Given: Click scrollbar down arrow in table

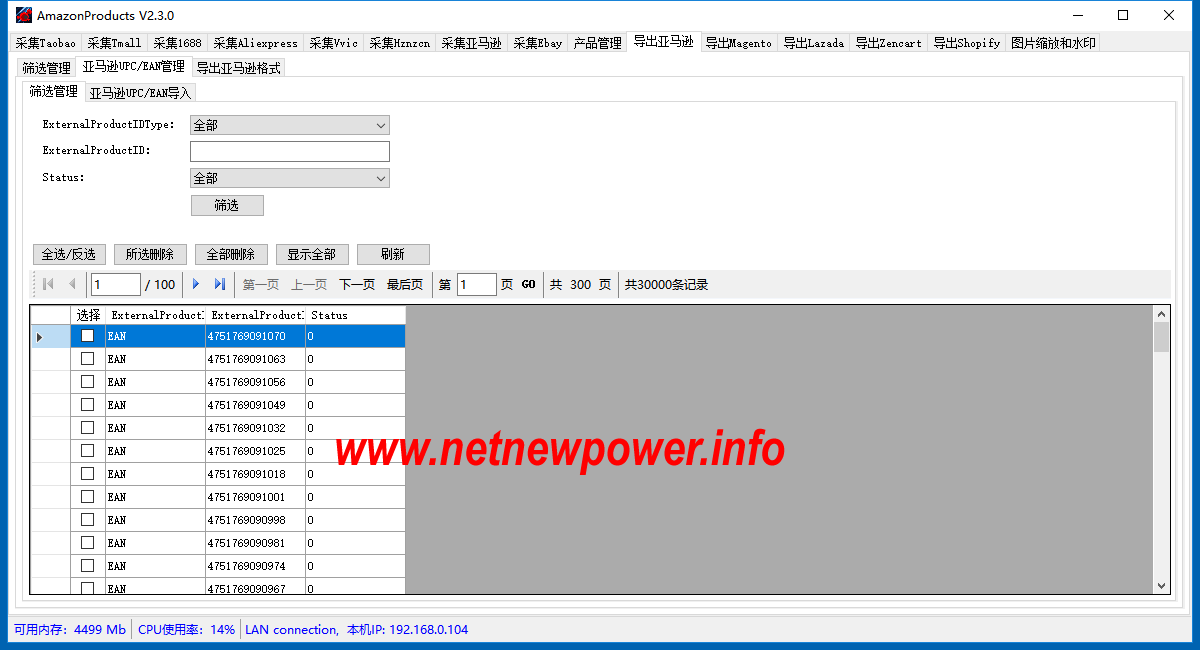Looking at the screenshot, I should click(x=1161, y=586).
